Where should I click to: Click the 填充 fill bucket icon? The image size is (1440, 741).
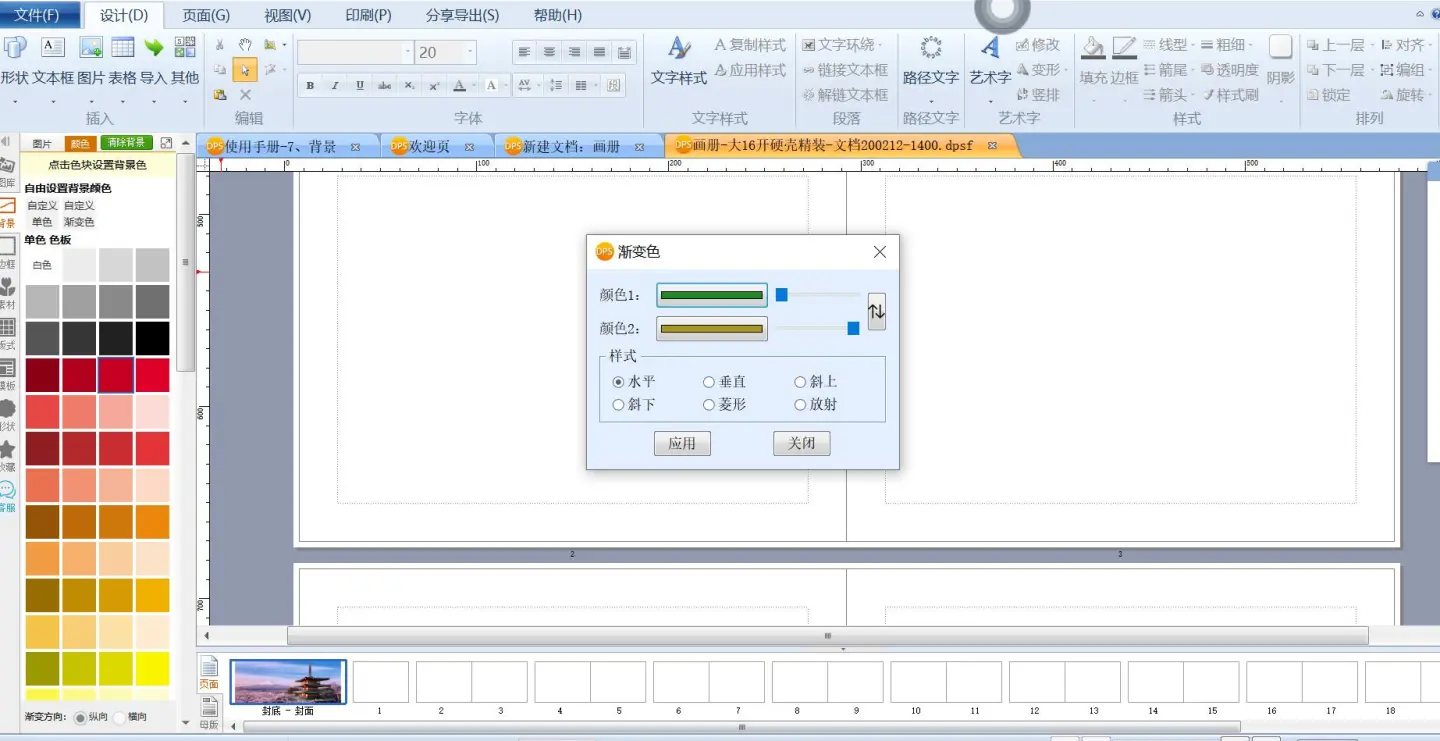pos(1093,49)
